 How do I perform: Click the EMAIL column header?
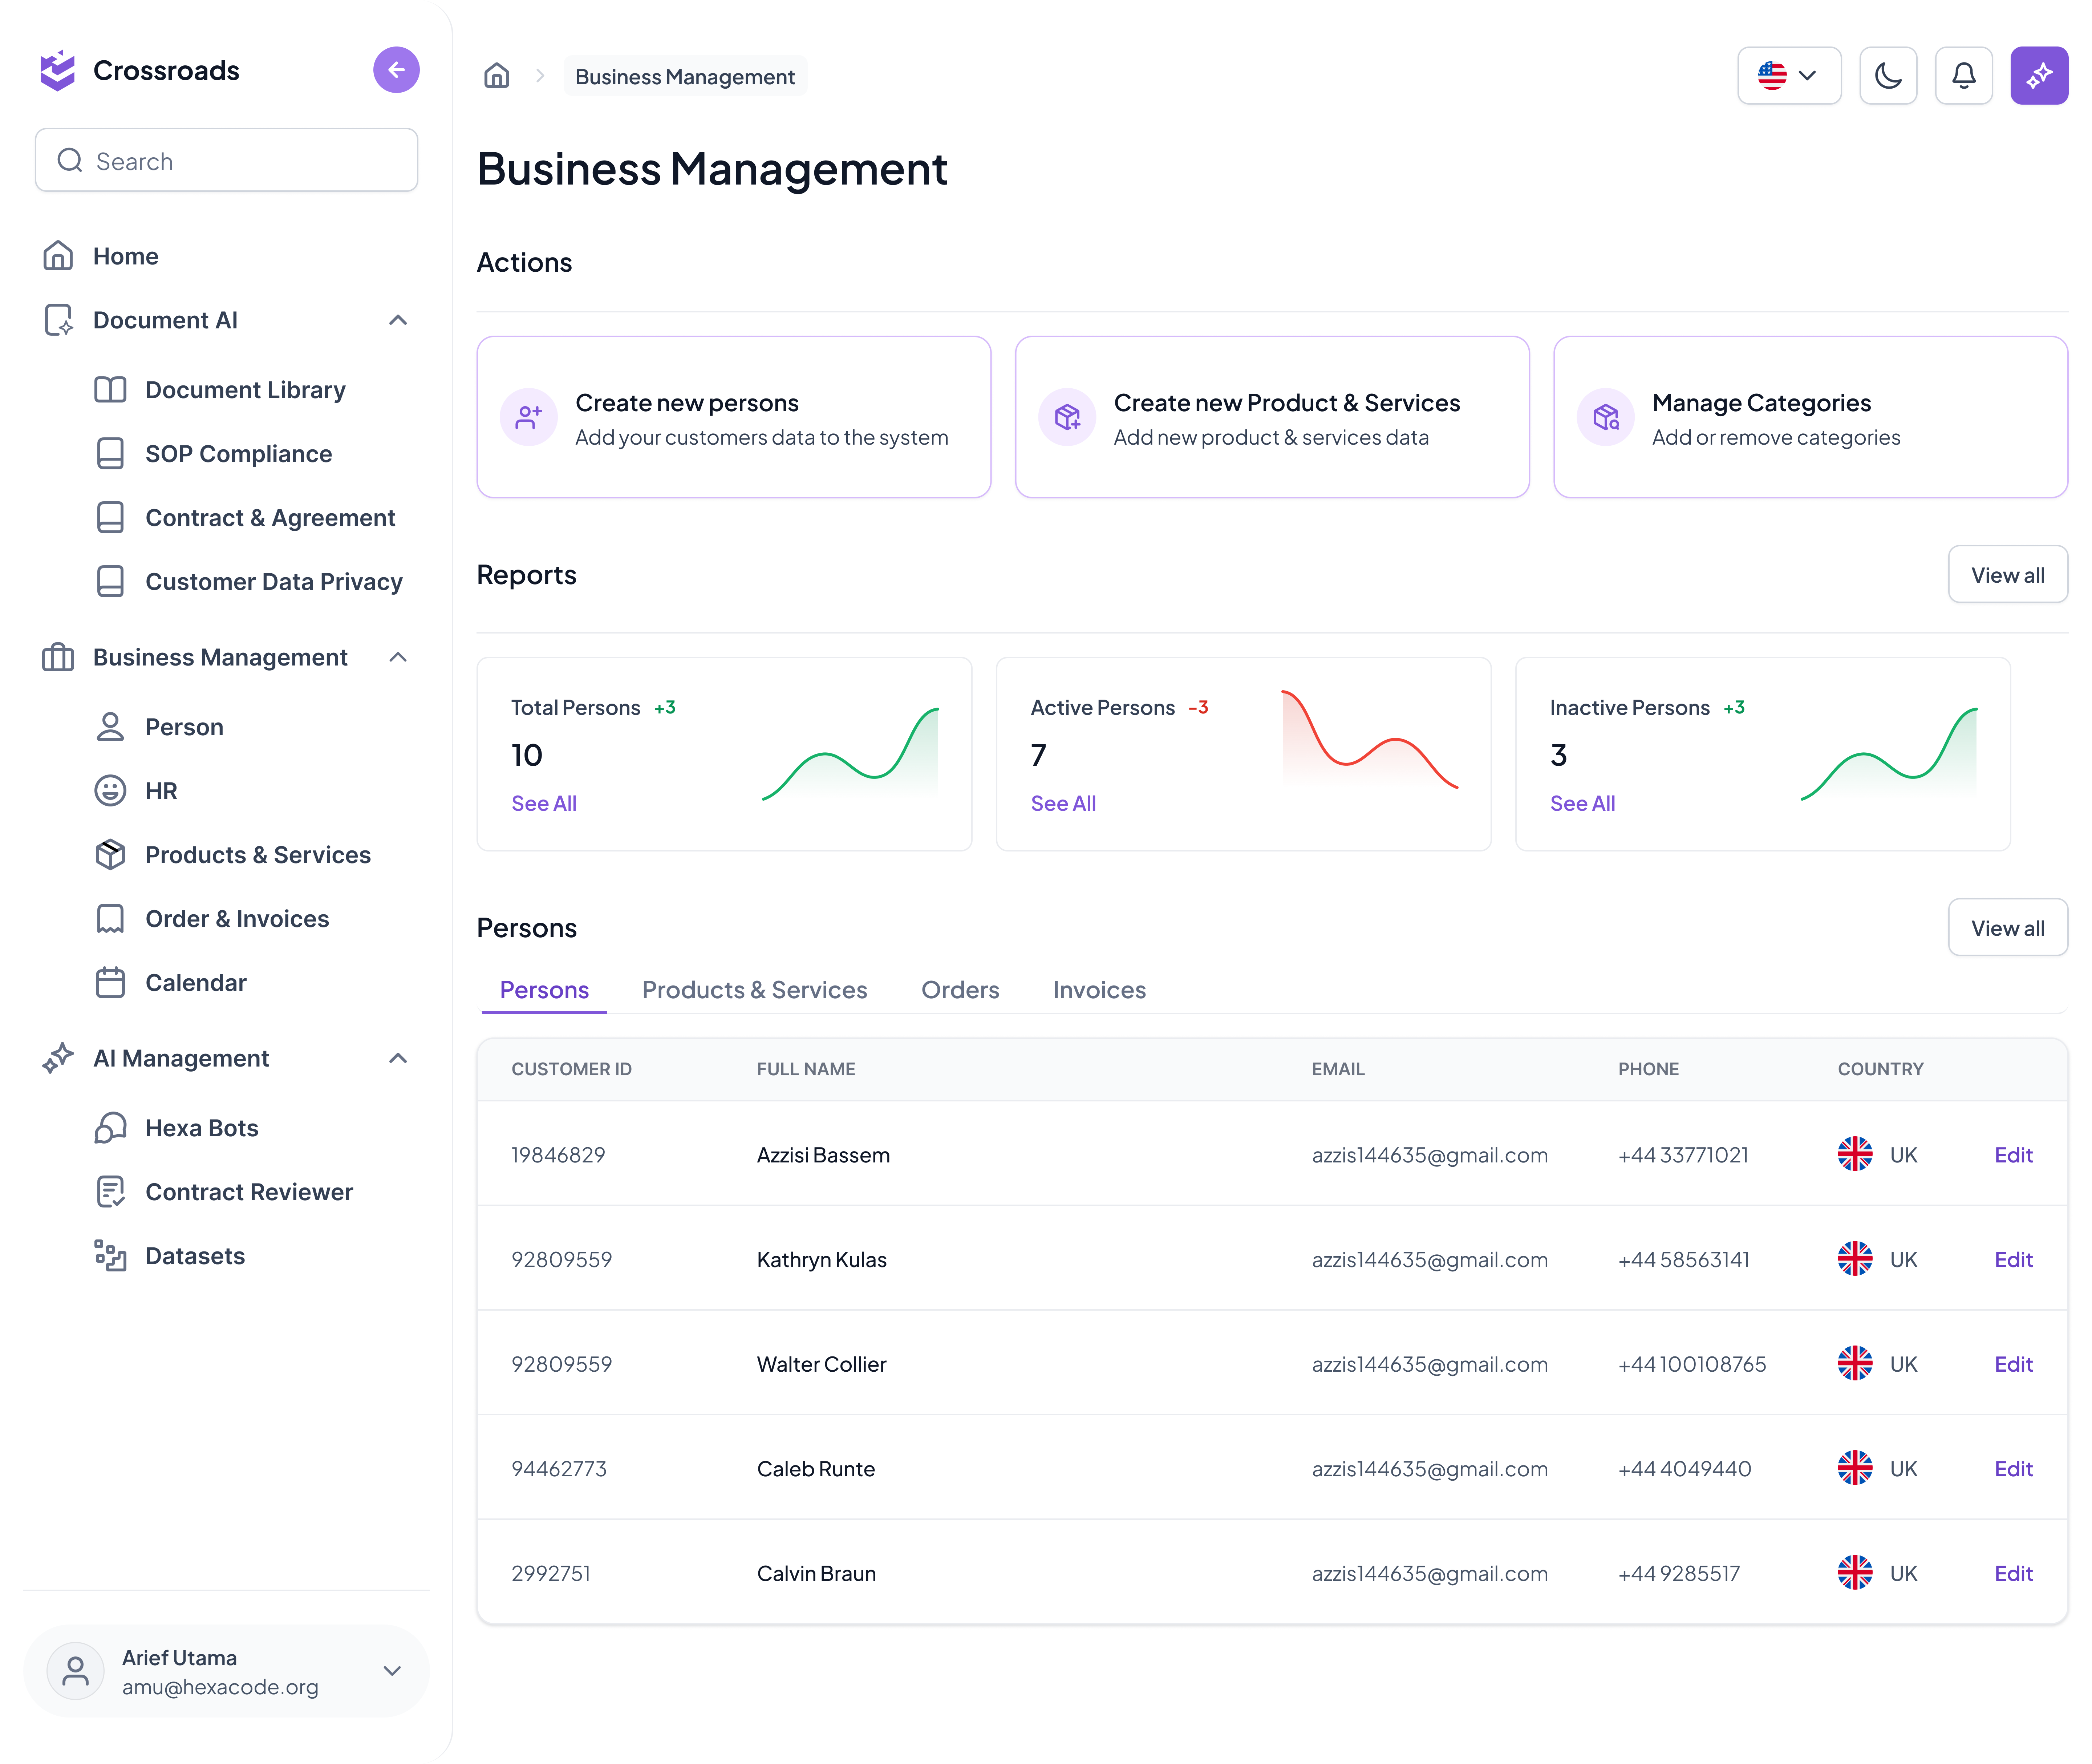(1338, 1069)
